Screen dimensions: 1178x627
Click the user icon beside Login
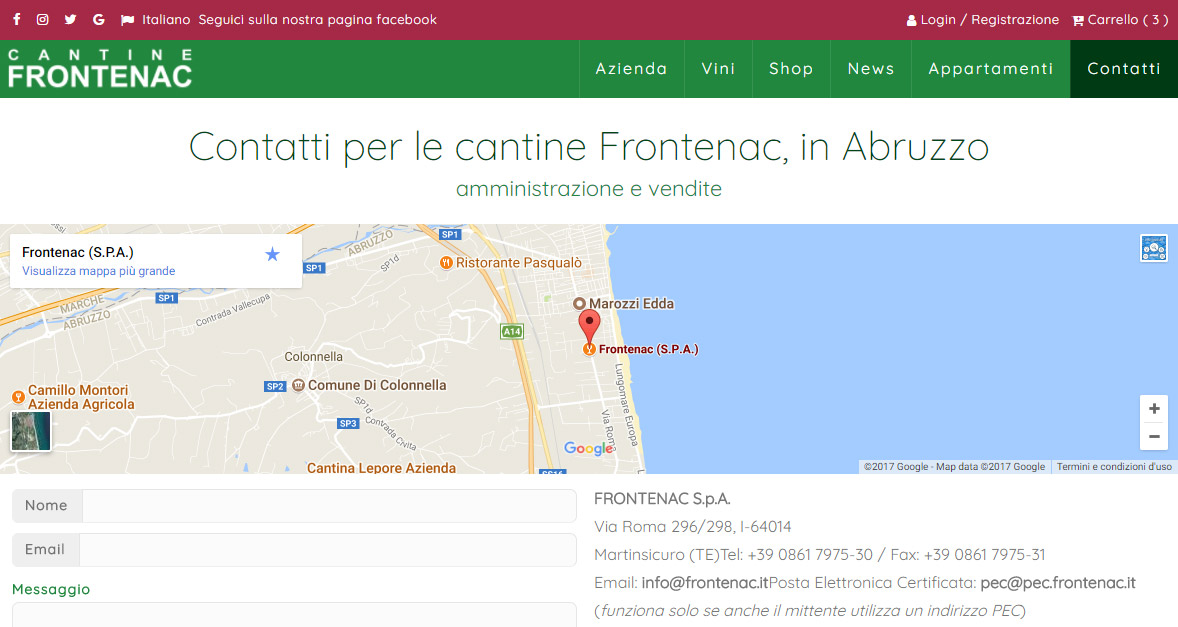coord(911,21)
